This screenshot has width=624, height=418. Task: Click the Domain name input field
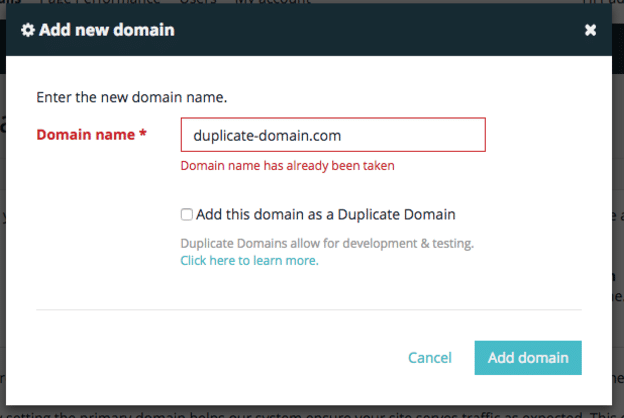(333, 135)
